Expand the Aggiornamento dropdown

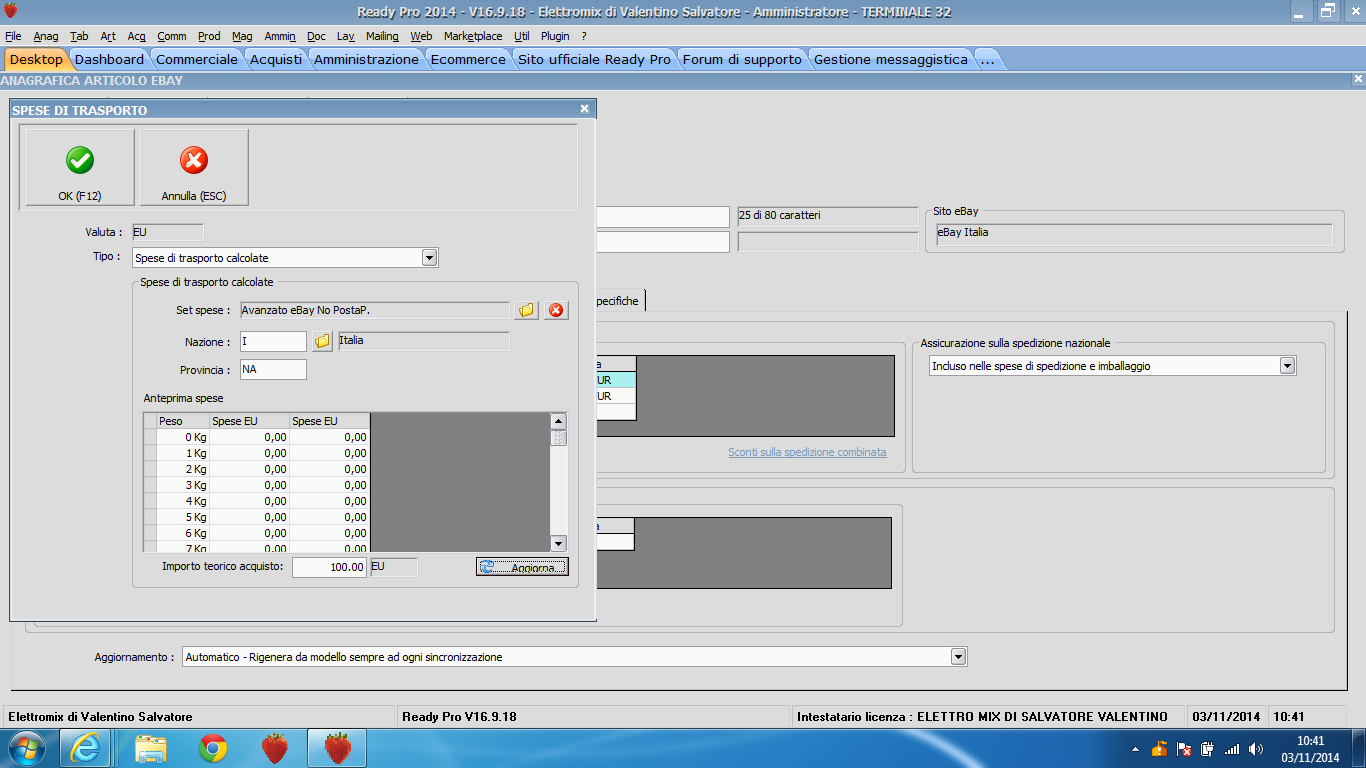[x=959, y=657]
